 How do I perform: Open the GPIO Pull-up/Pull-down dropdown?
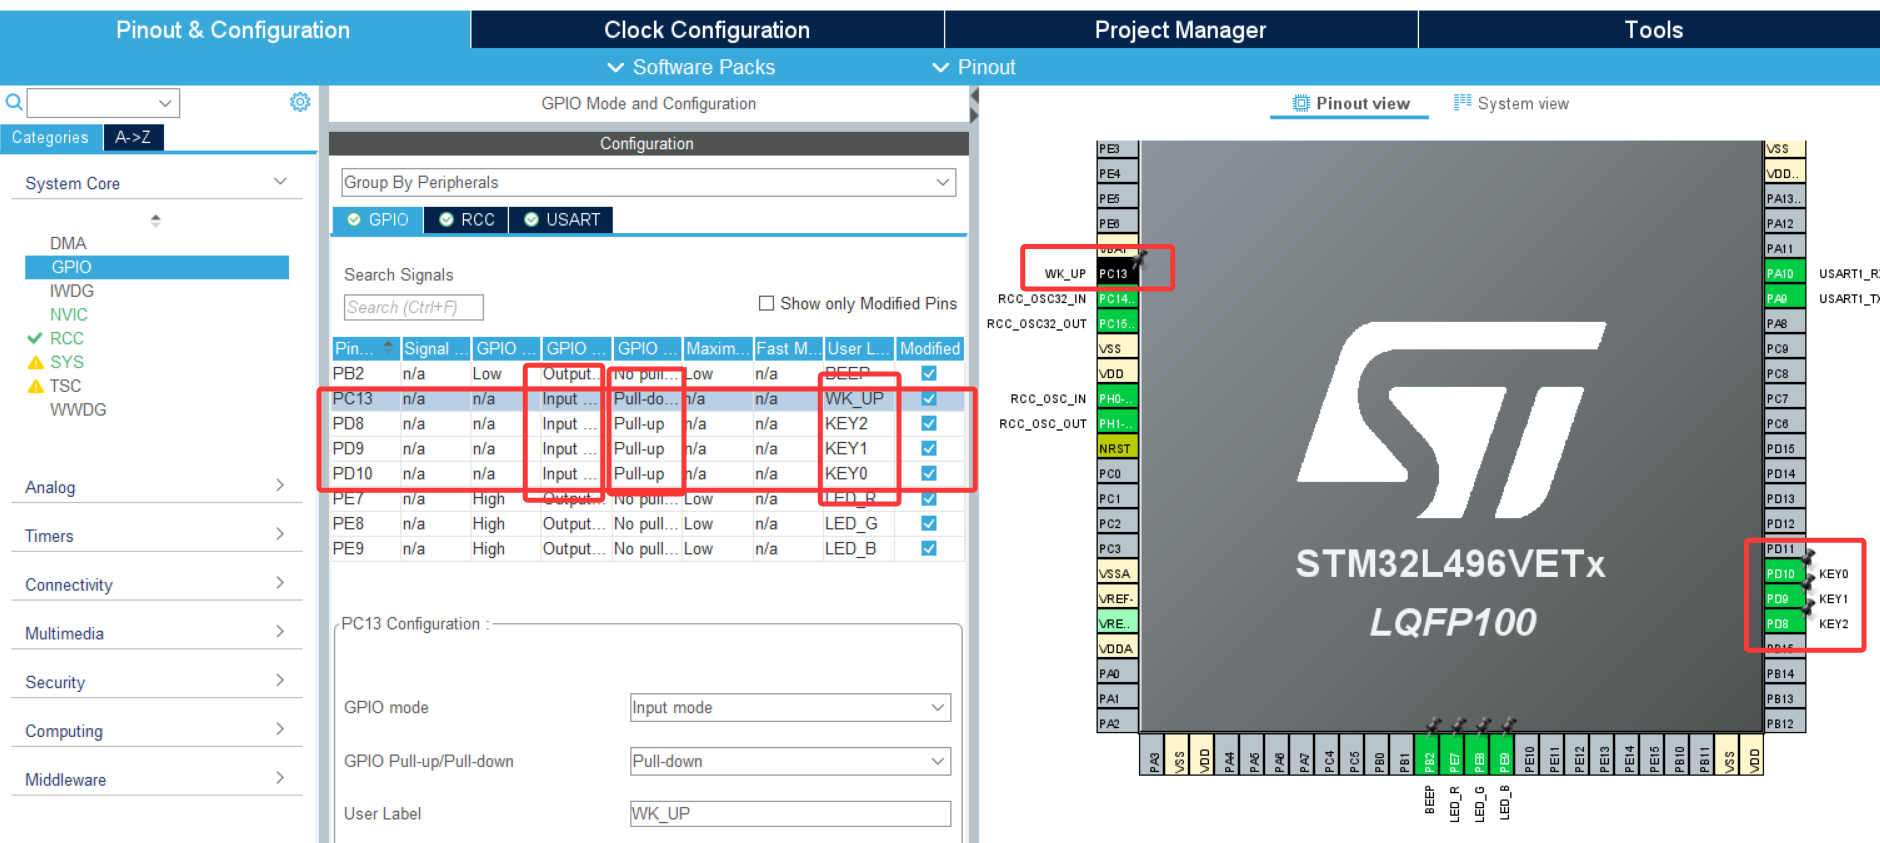pos(790,761)
